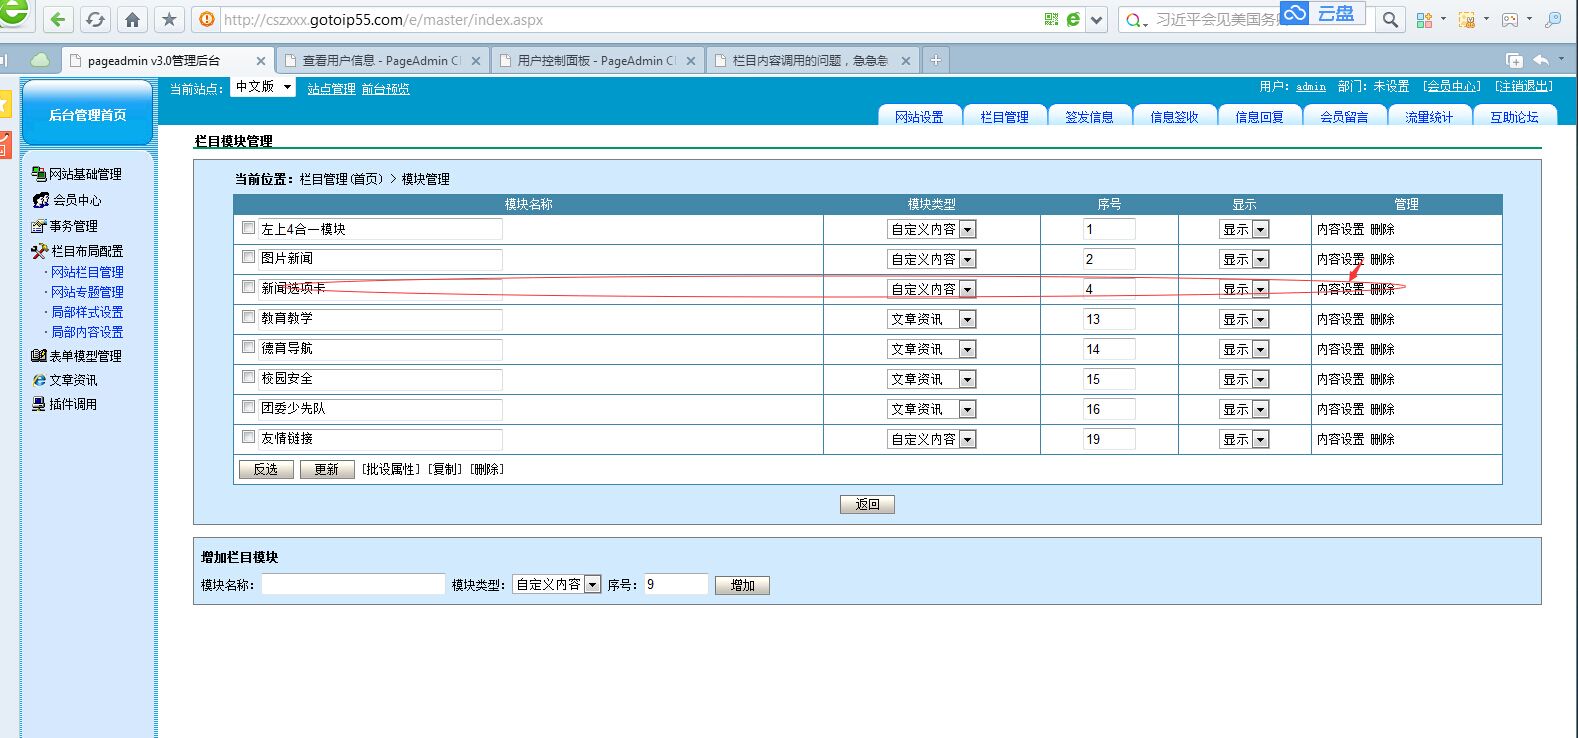Click 内容设置 link for 新闻选项卡
The width and height of the screenshot is (1578, 738).
tap(1340, 289)
